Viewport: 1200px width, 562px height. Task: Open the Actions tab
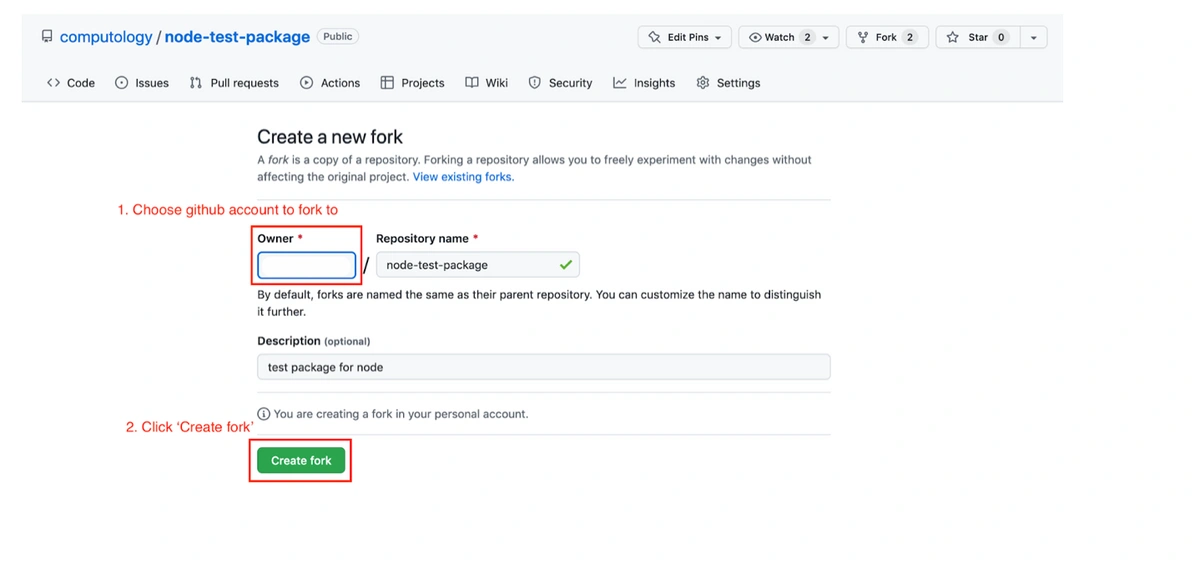(330, 83)
